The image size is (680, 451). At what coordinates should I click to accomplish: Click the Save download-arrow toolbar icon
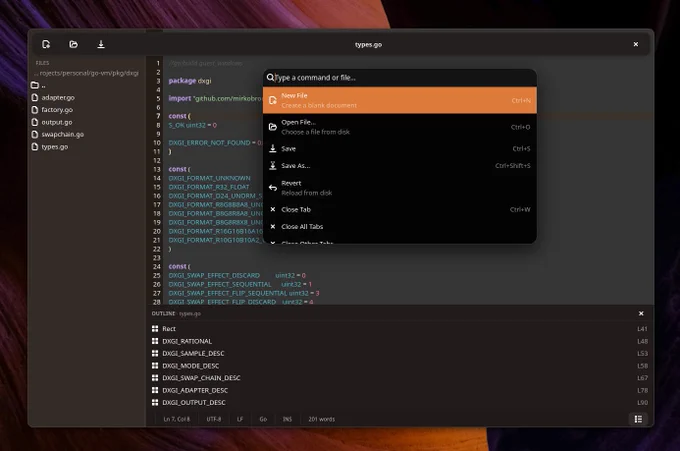click(x=101, y=44)
